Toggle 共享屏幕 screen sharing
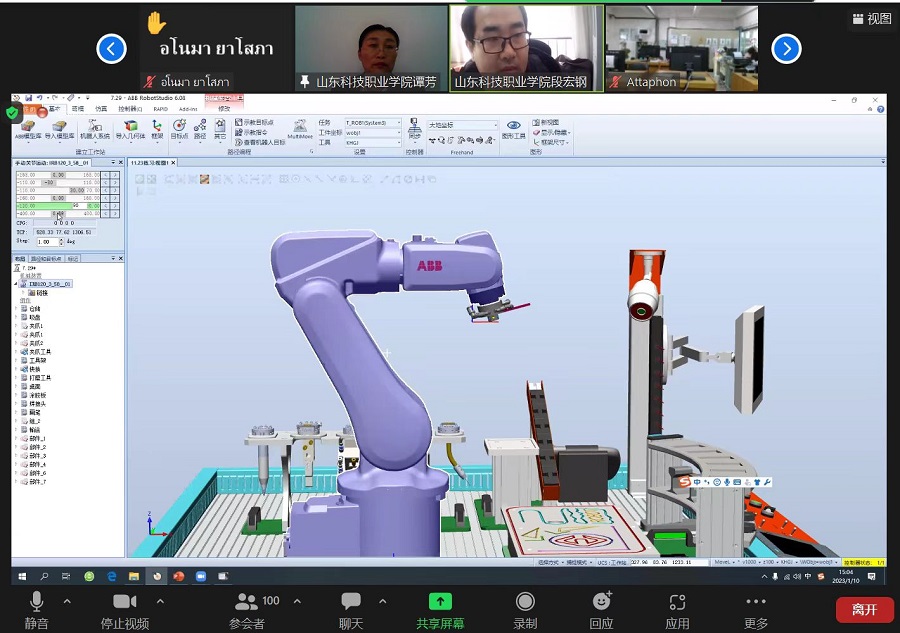The image size is (900, 633). click(440, 611)
